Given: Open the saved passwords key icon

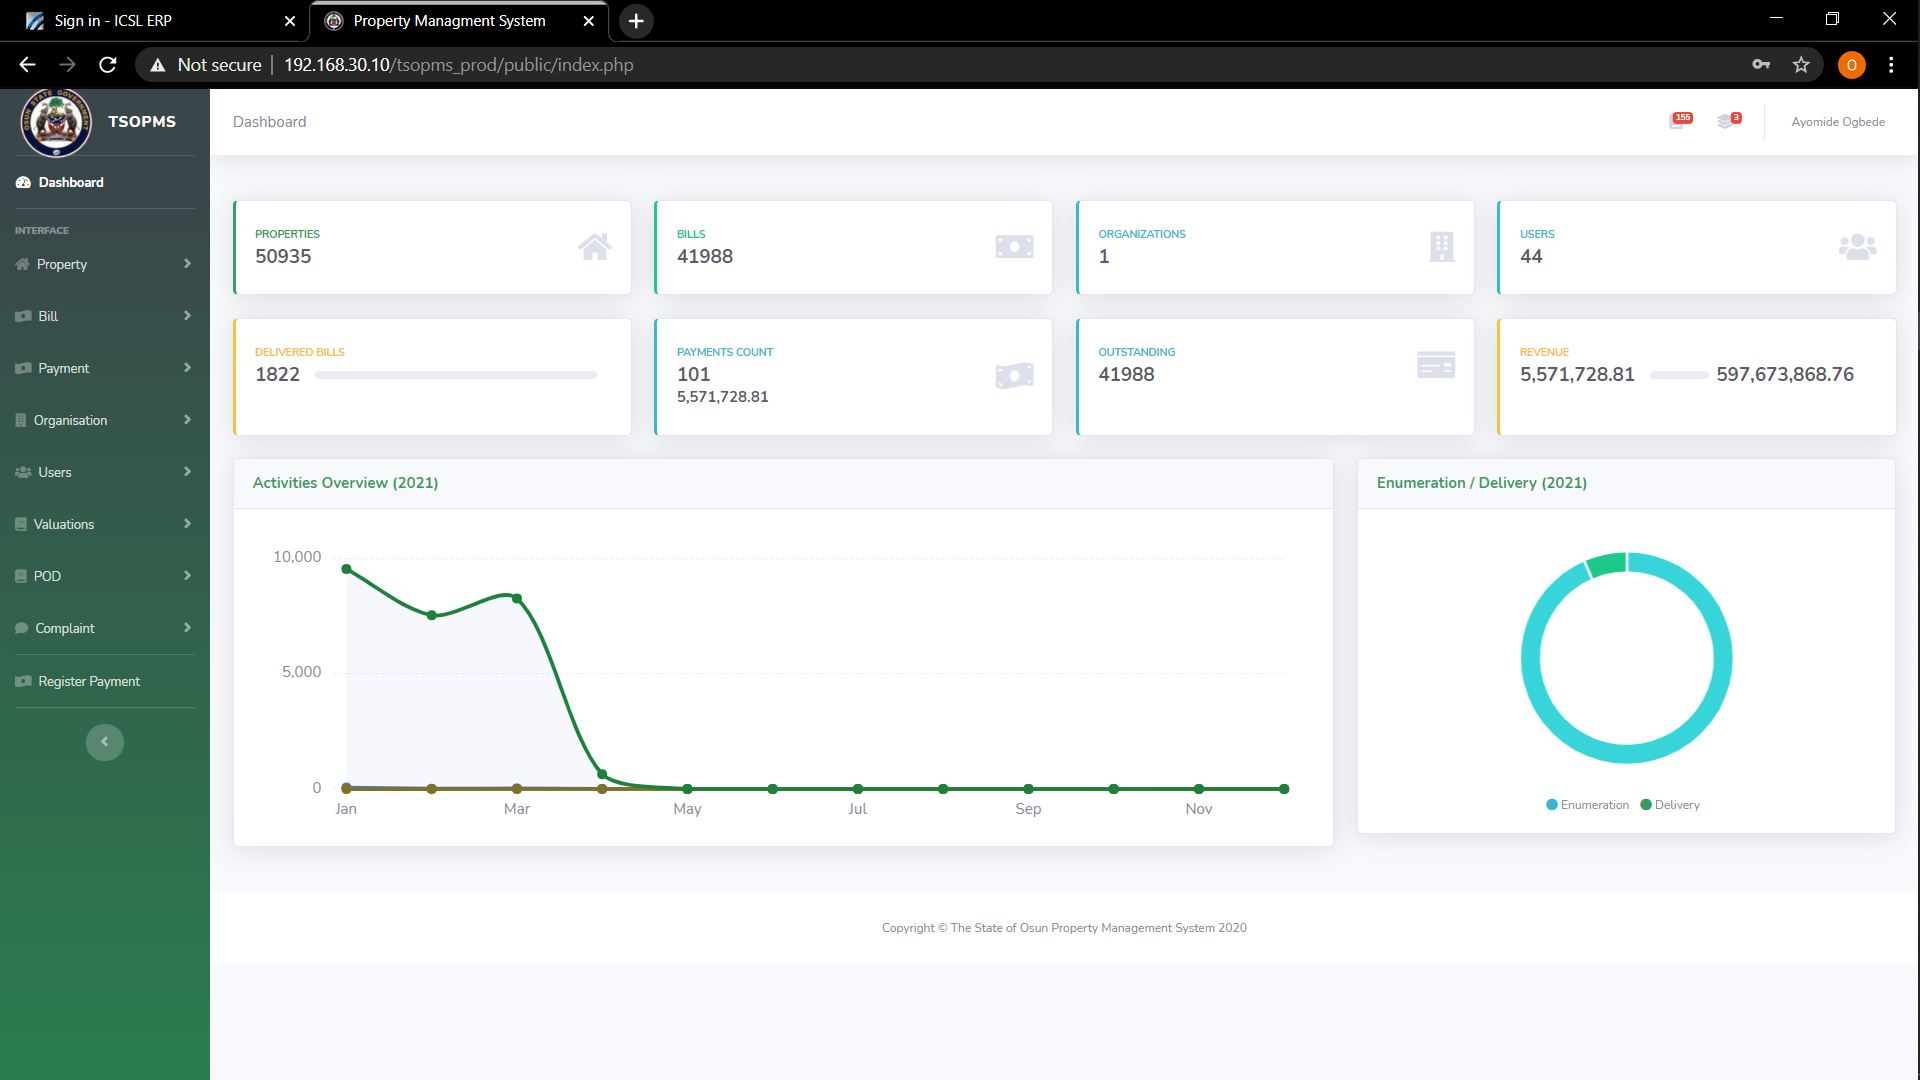Looking at the screenshot, I should (1761, 65).
